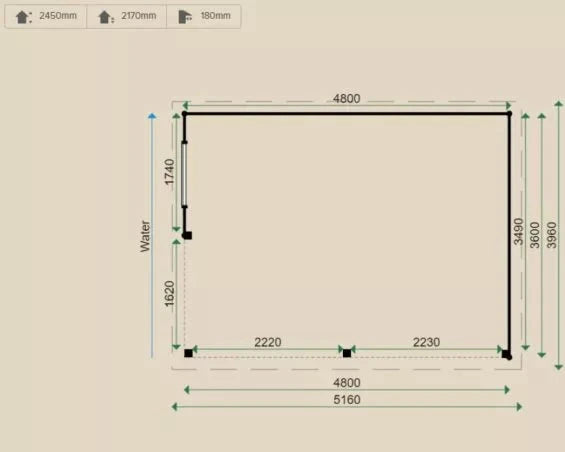
Task: Select the window in the left wall
Action: pos(184,174)
